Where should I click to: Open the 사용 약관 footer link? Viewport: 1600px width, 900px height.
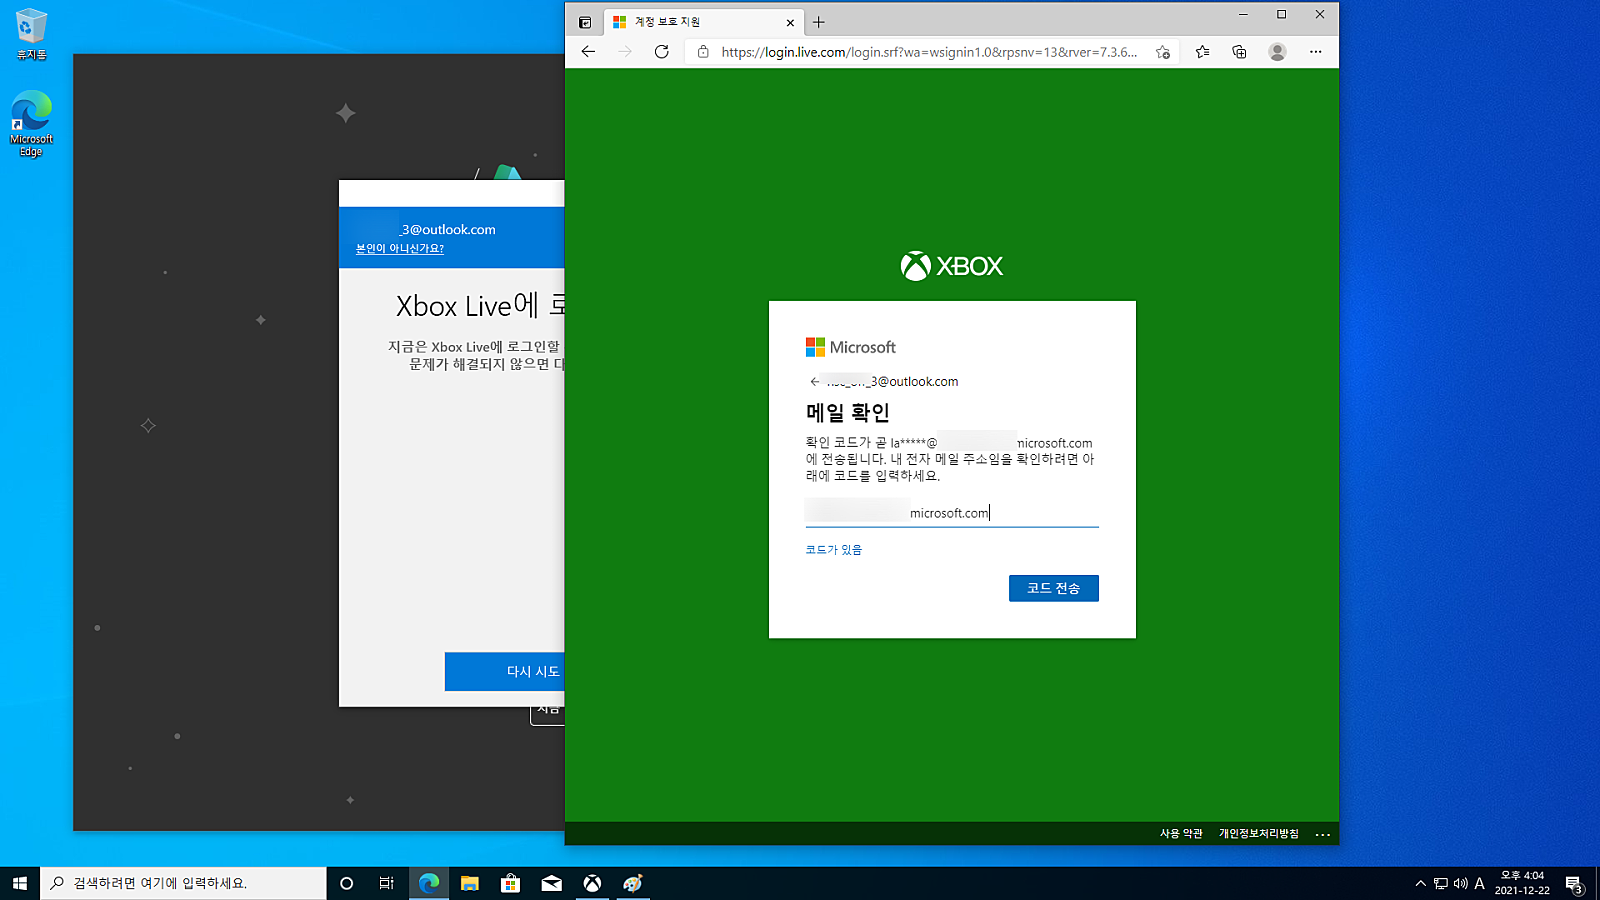(1181, 834)
